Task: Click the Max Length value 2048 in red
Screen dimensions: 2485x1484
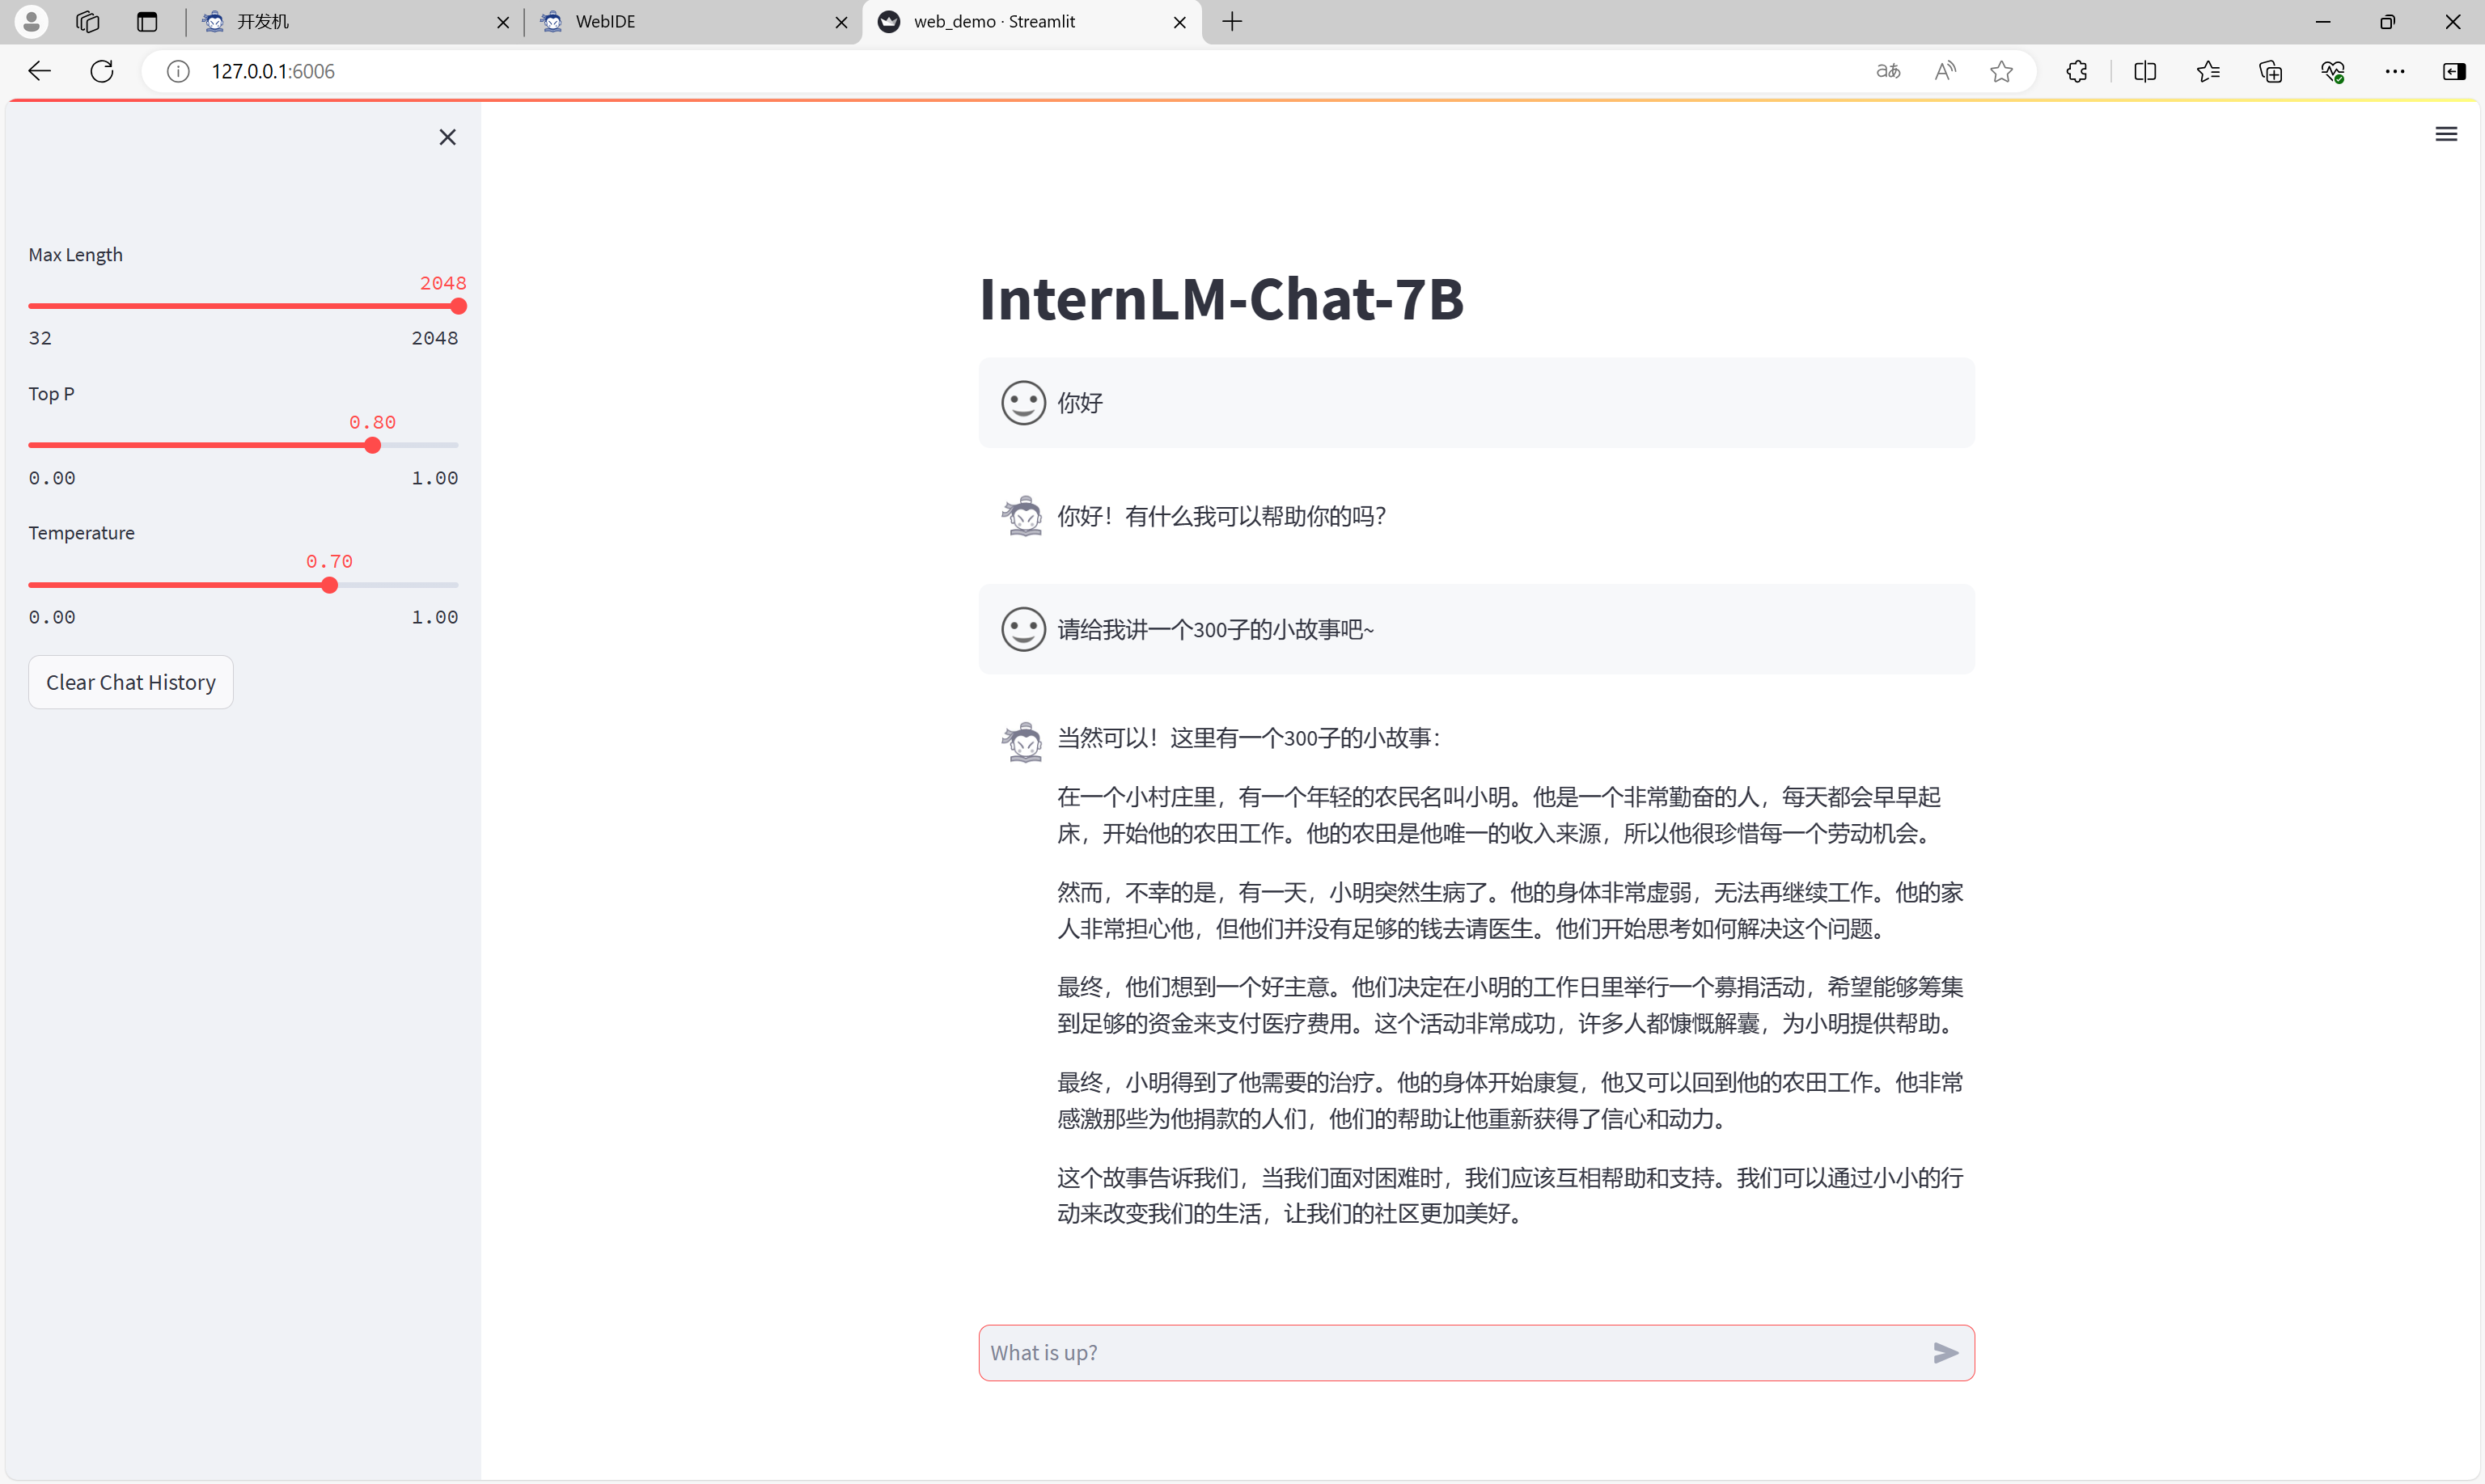Action: click(443, 283)
